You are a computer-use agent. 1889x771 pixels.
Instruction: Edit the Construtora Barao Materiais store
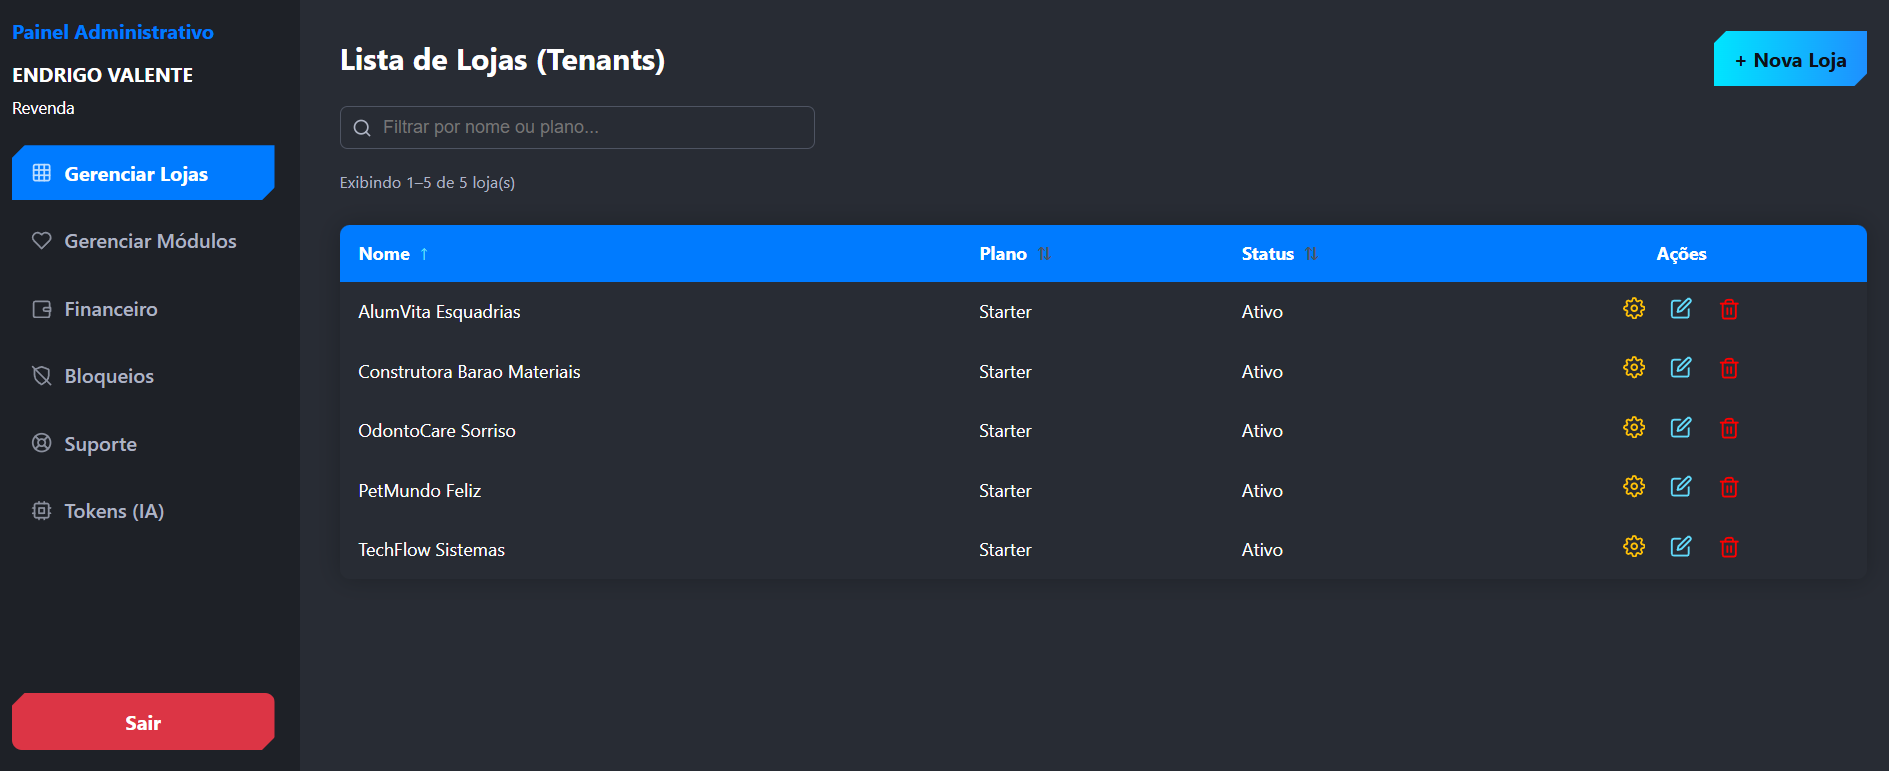click(x=1681, y=368)
